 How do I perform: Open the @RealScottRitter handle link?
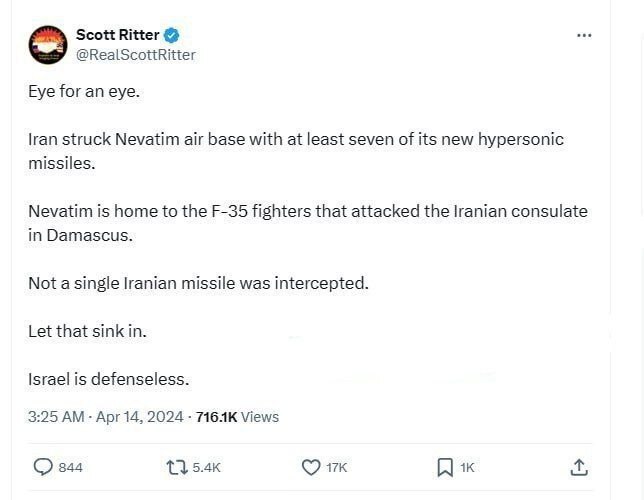point(136,55)
